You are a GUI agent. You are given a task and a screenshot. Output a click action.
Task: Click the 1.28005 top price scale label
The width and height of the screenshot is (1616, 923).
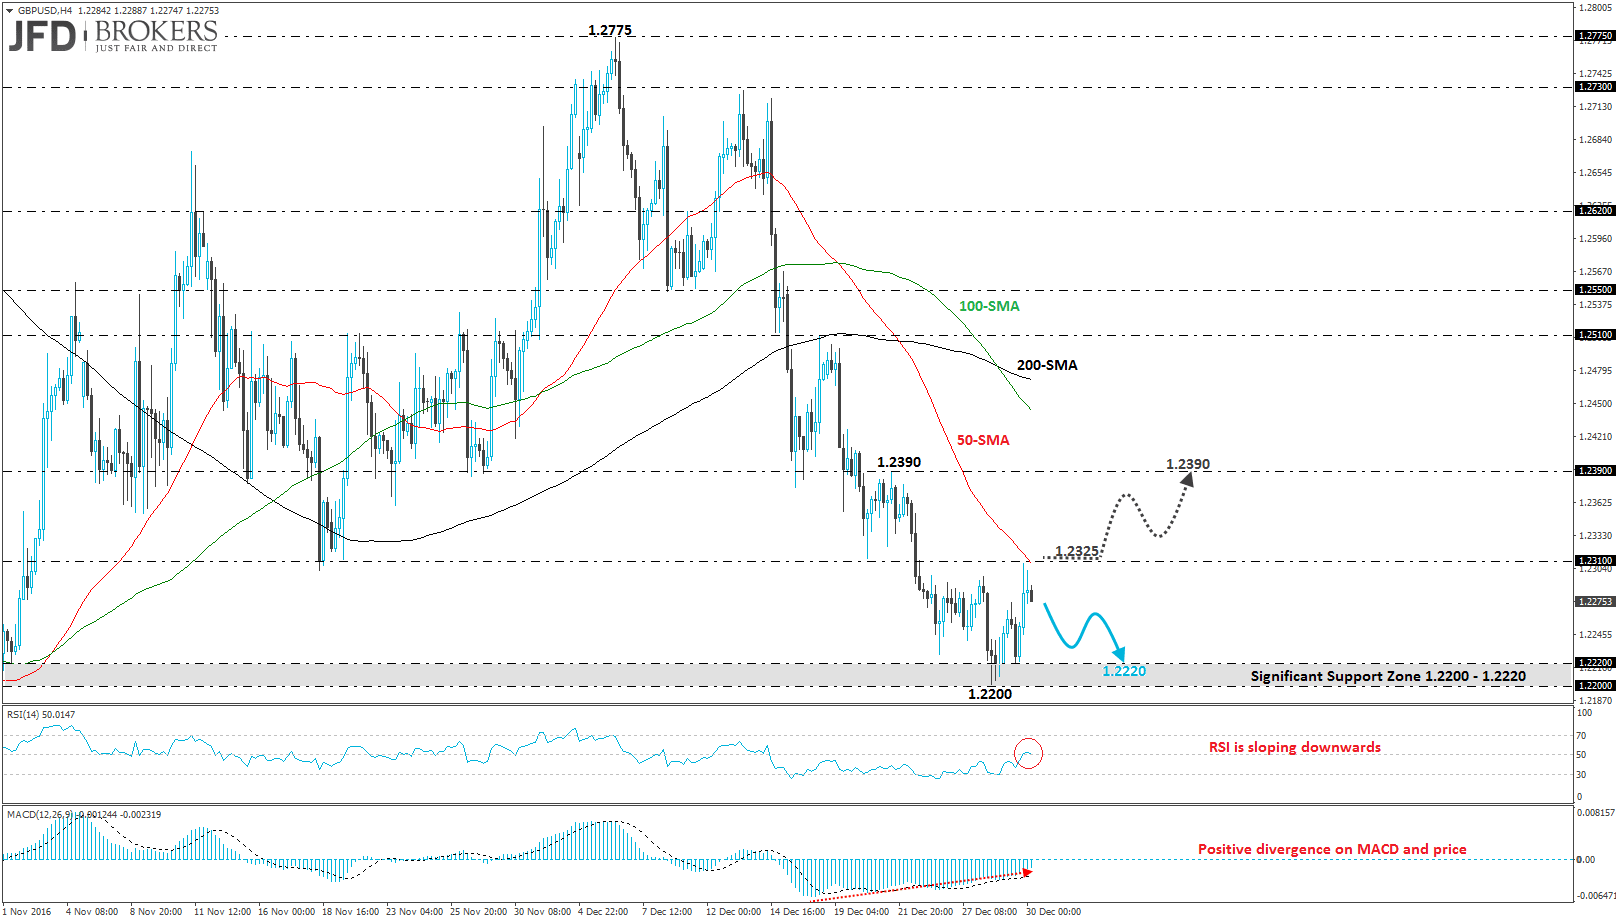[x=1595, y=8]
